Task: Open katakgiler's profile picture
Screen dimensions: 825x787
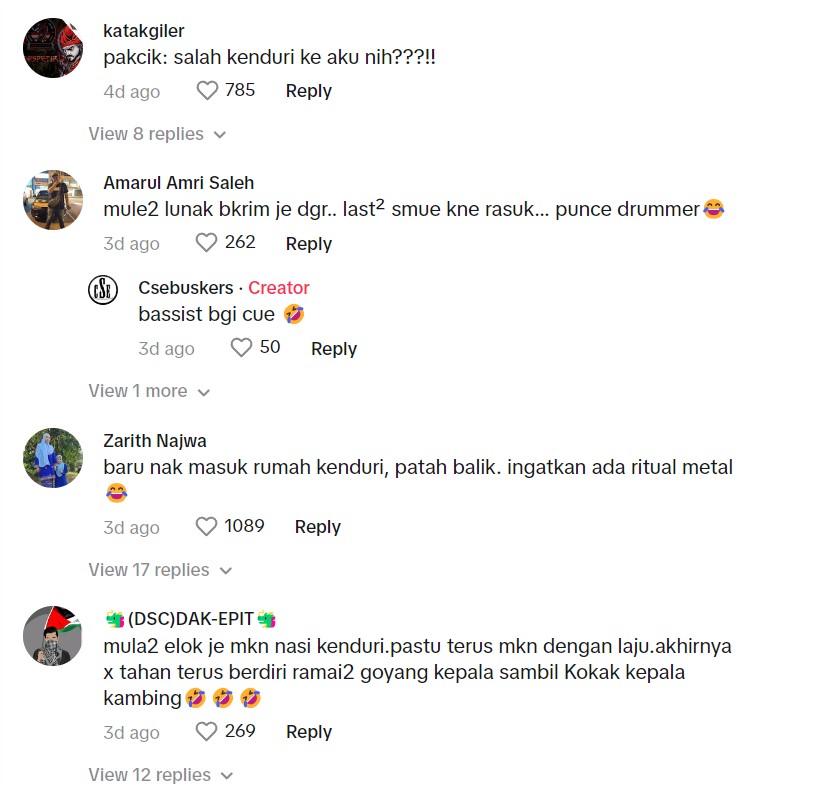Action: [x=53, y=48]
